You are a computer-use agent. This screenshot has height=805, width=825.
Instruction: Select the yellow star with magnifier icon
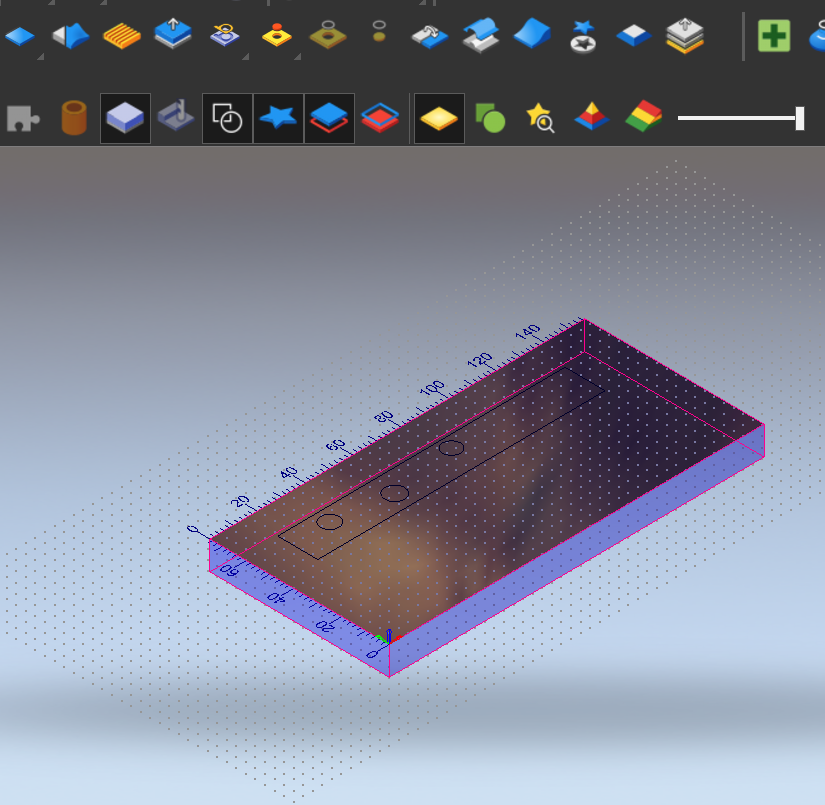540,118
